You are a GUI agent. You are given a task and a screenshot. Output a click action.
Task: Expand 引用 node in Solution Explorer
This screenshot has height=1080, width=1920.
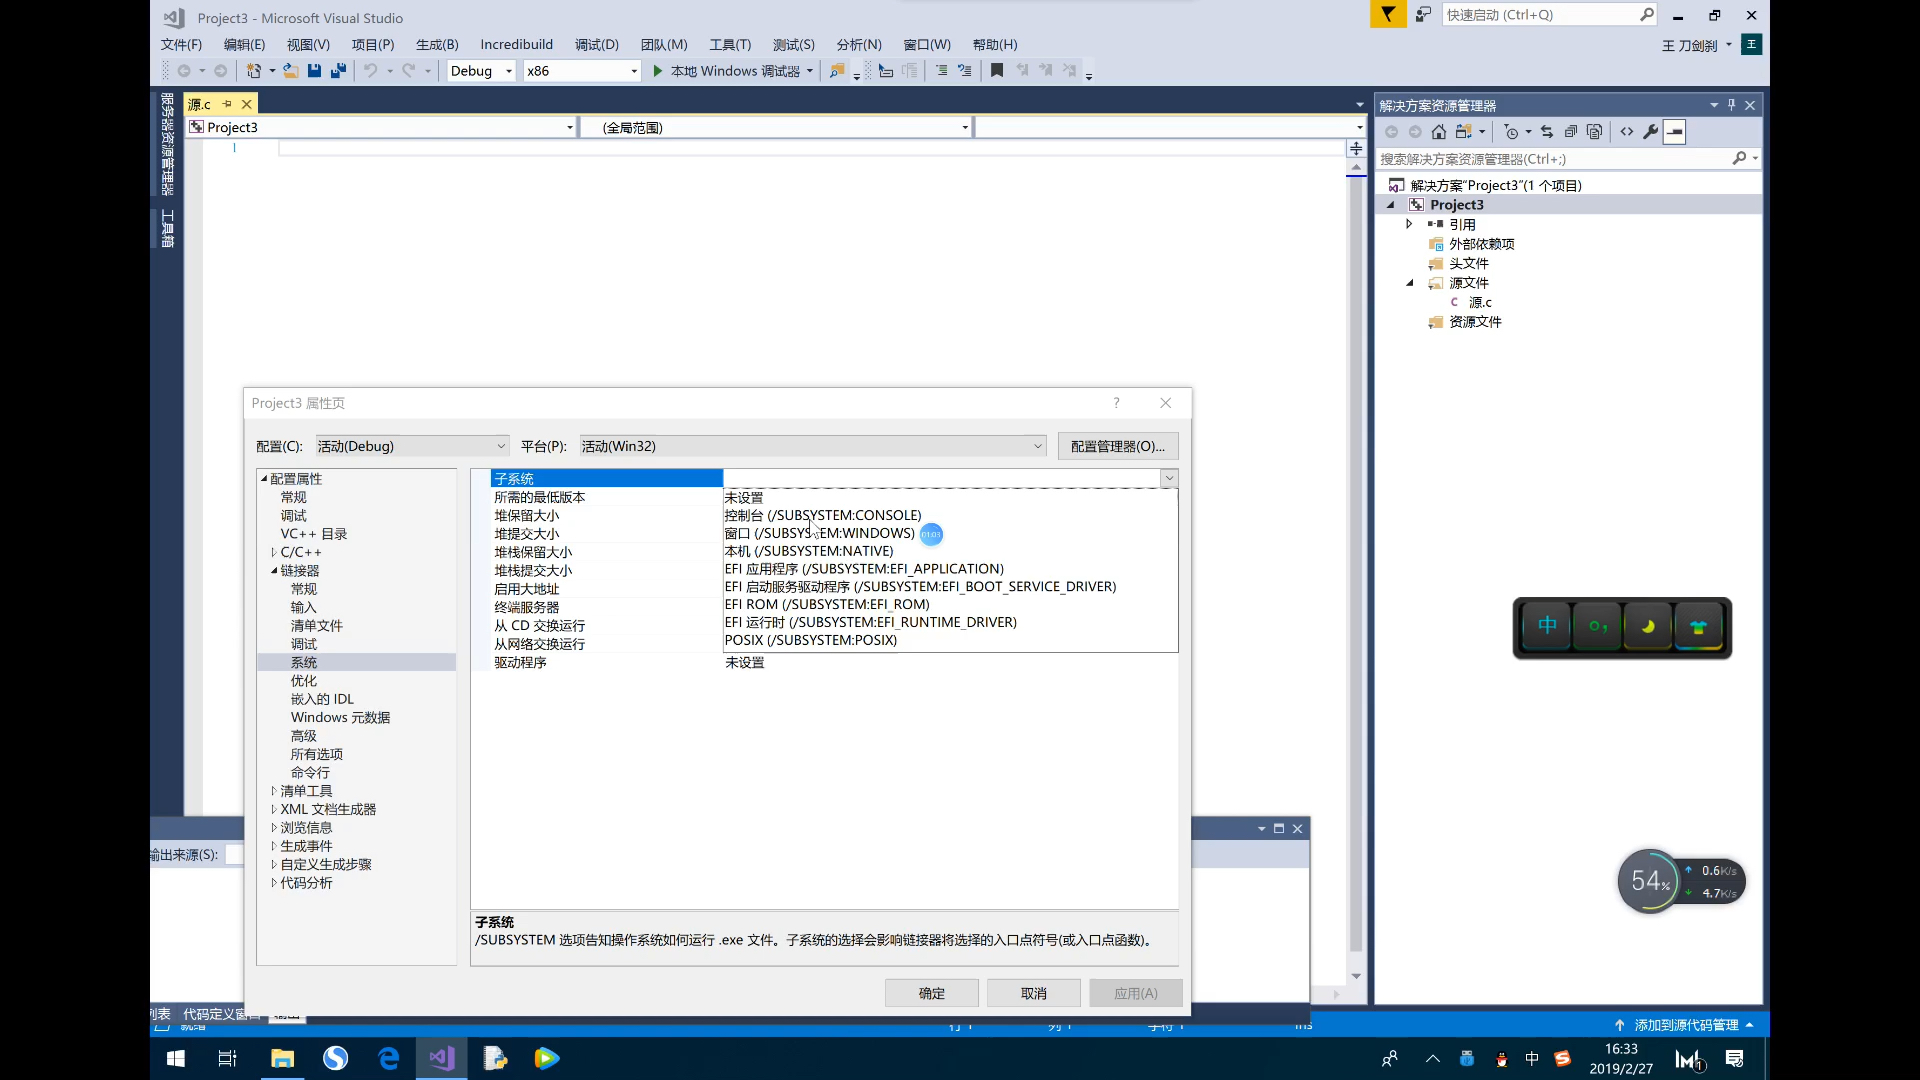click(1409, 224)
